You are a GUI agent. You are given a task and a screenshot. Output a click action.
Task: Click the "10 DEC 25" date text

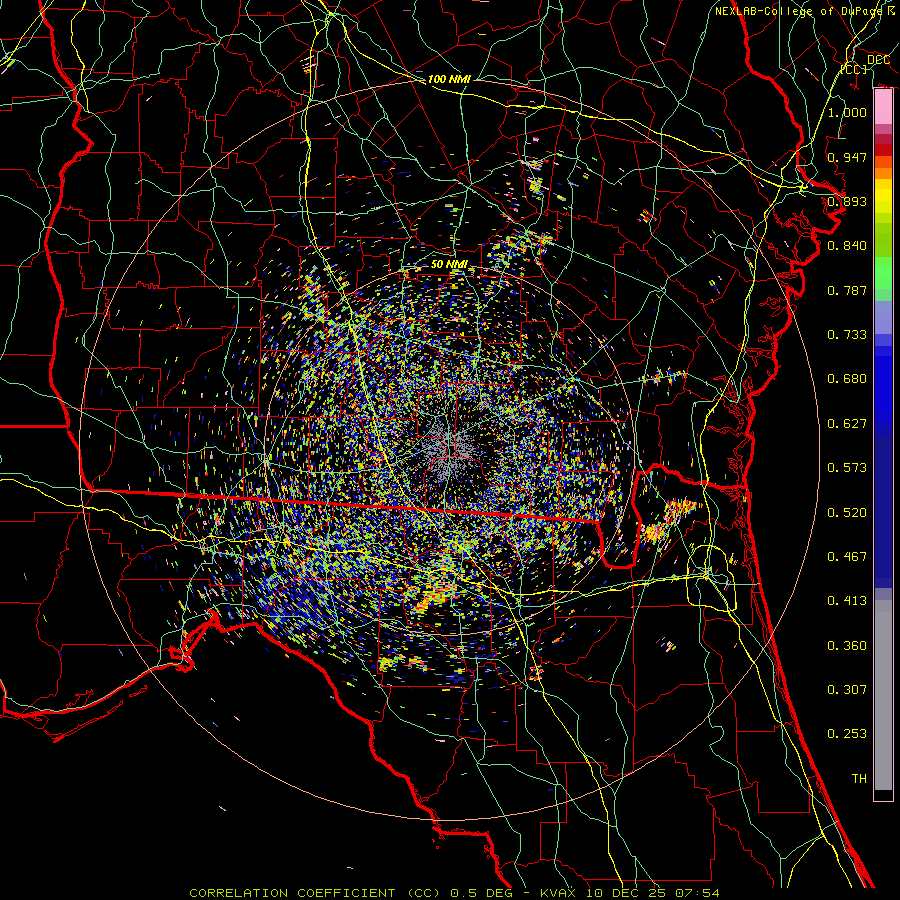click(x=628, y=893)
